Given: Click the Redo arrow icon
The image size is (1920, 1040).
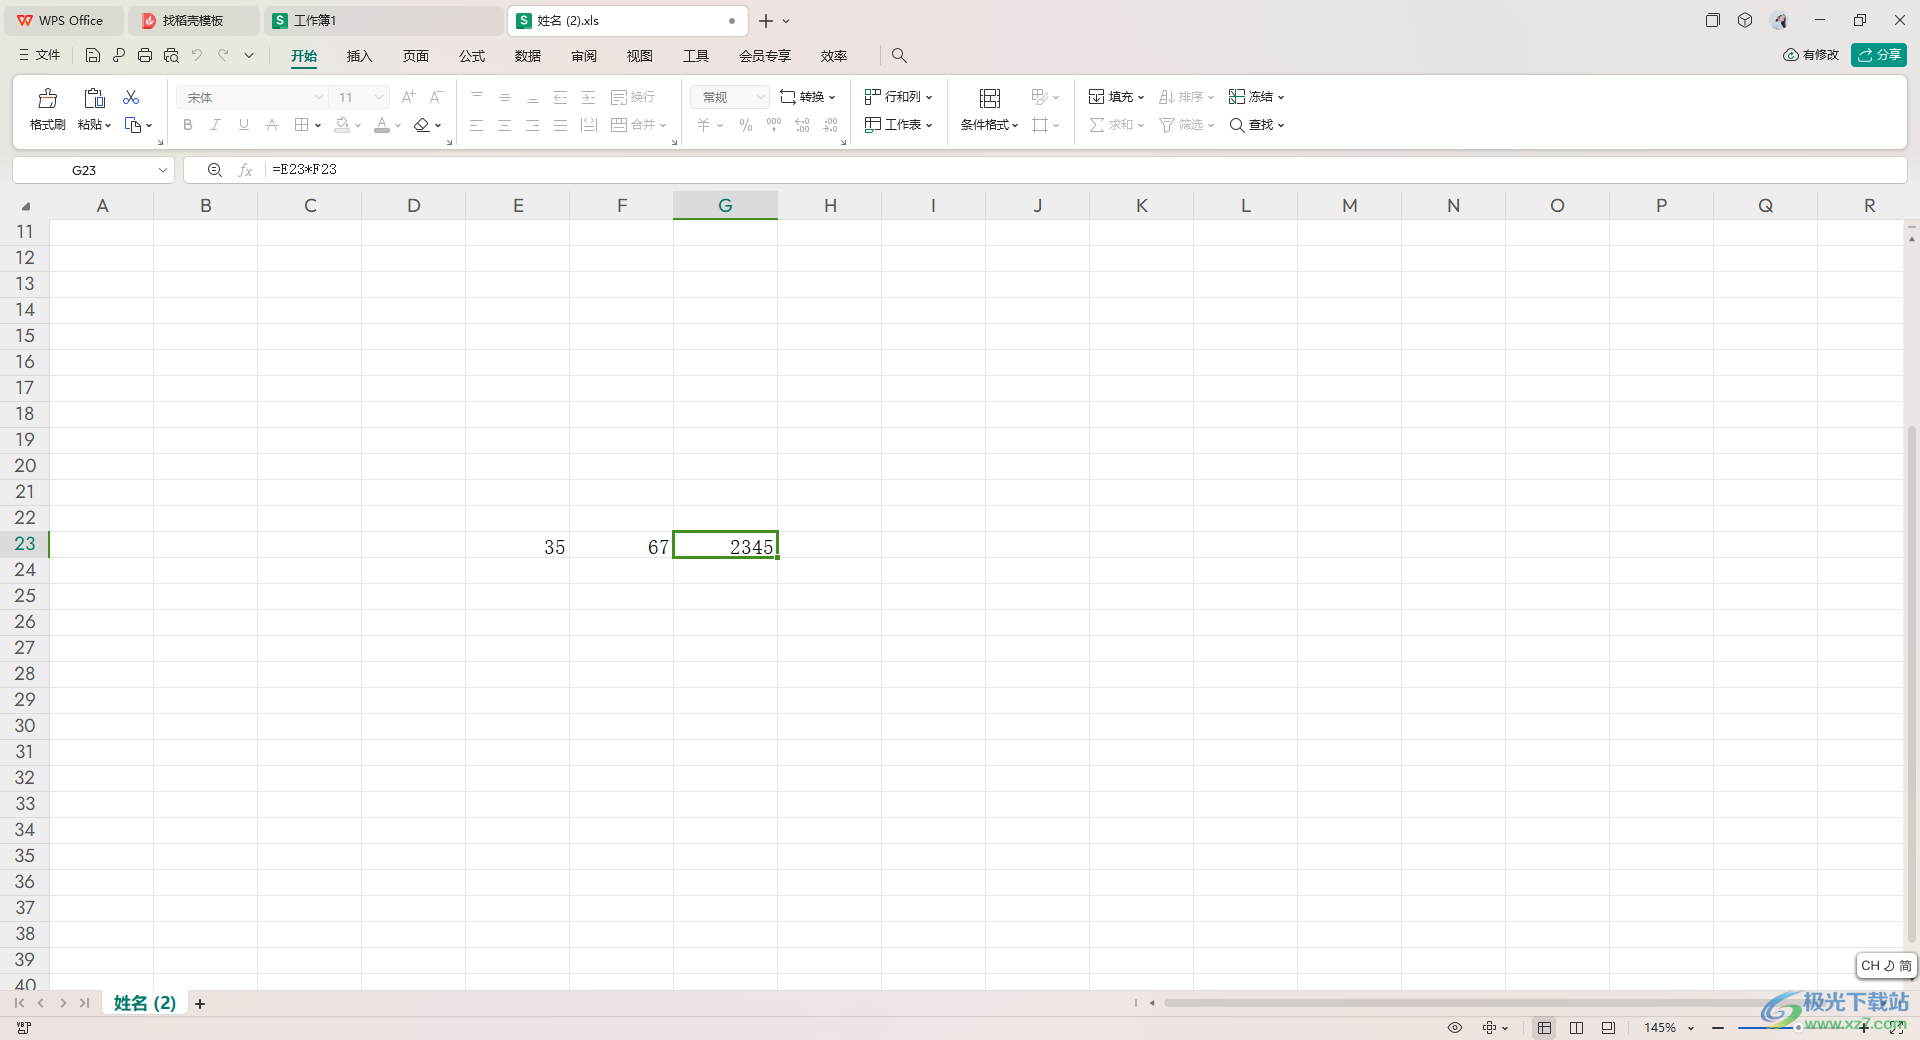Looking at the screenshot, I should pos(223,56).
